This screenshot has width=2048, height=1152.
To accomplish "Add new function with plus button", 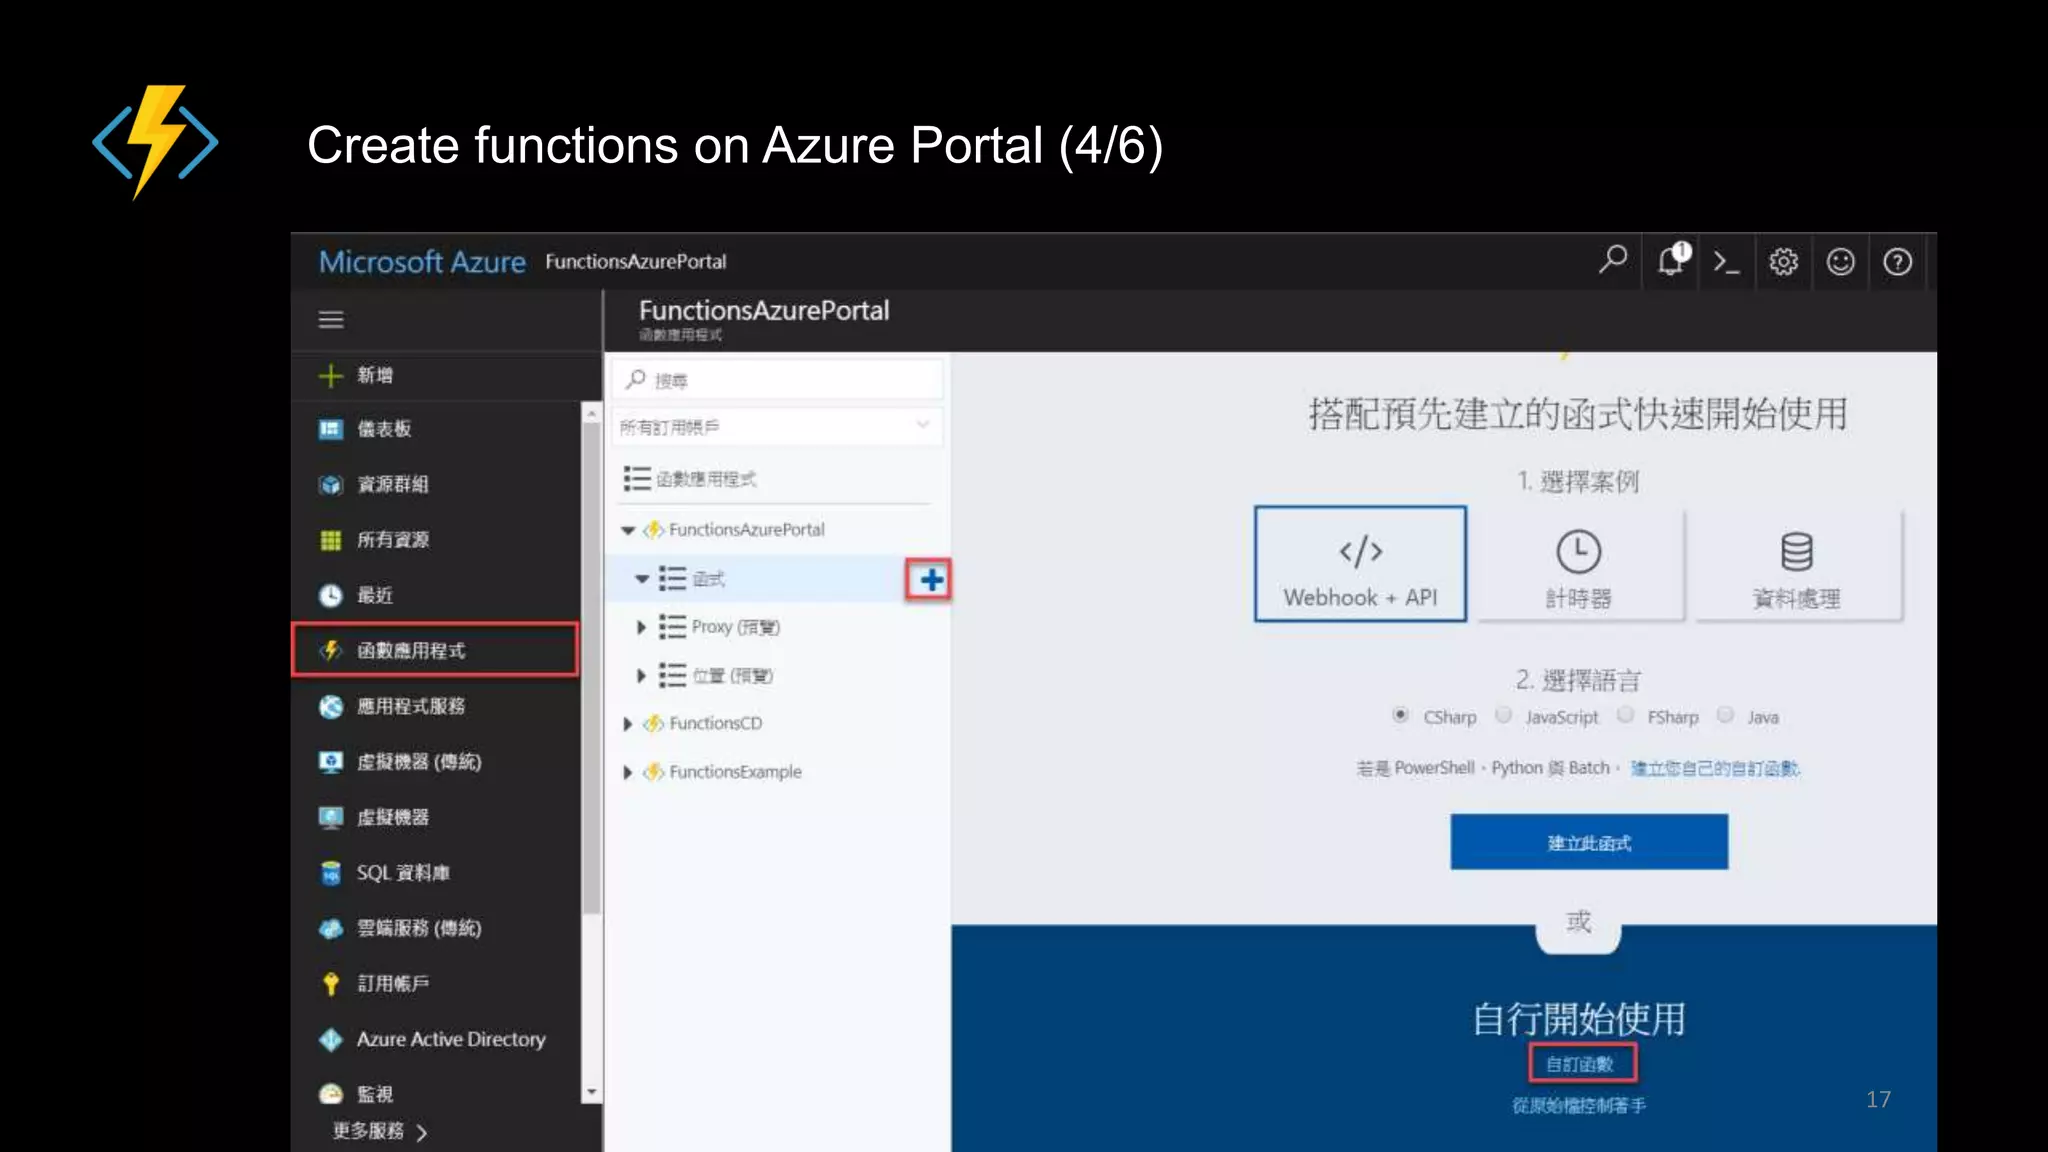I will [x=930, y=579].
